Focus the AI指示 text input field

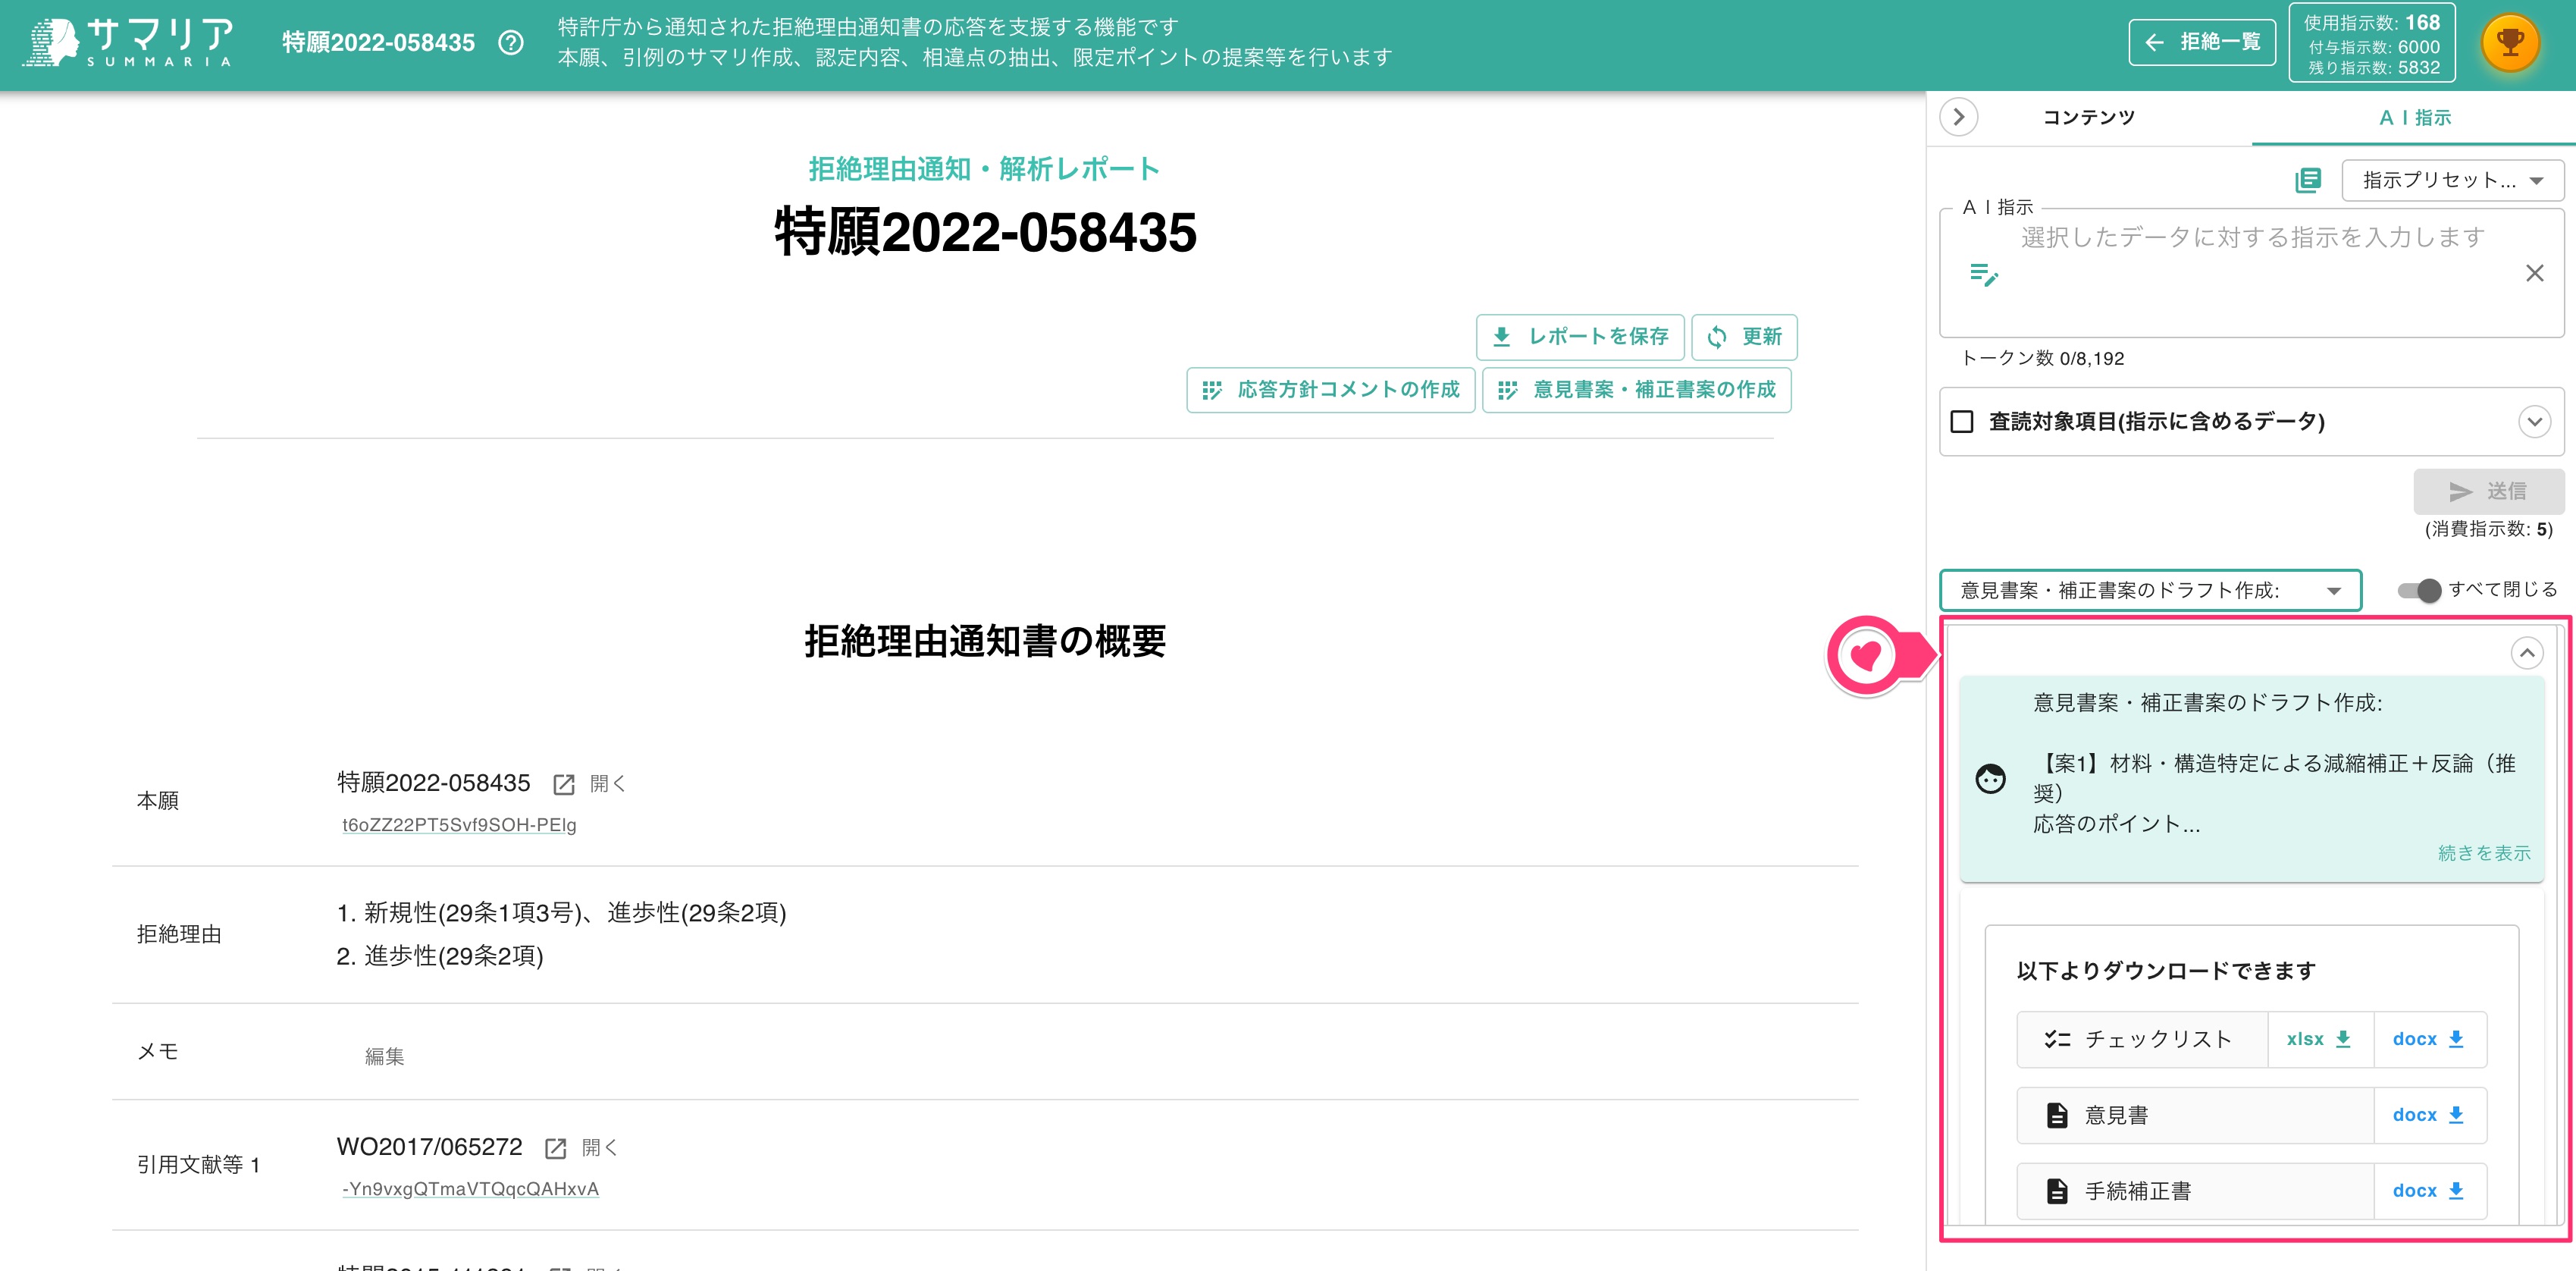(2252, 273)
